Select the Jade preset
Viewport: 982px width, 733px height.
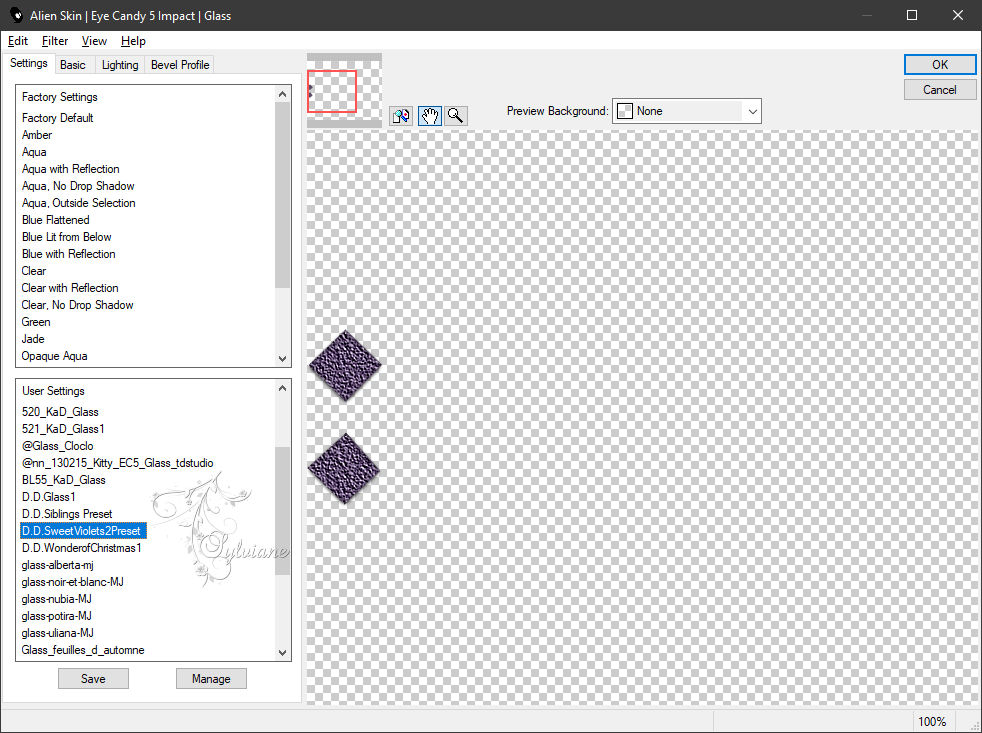33,338
